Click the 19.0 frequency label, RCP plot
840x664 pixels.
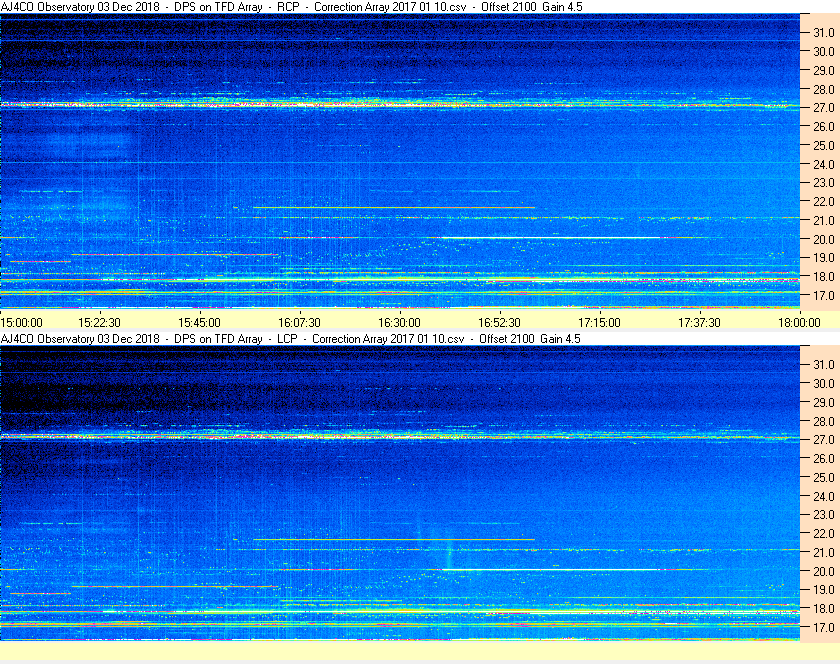point(824,258)
